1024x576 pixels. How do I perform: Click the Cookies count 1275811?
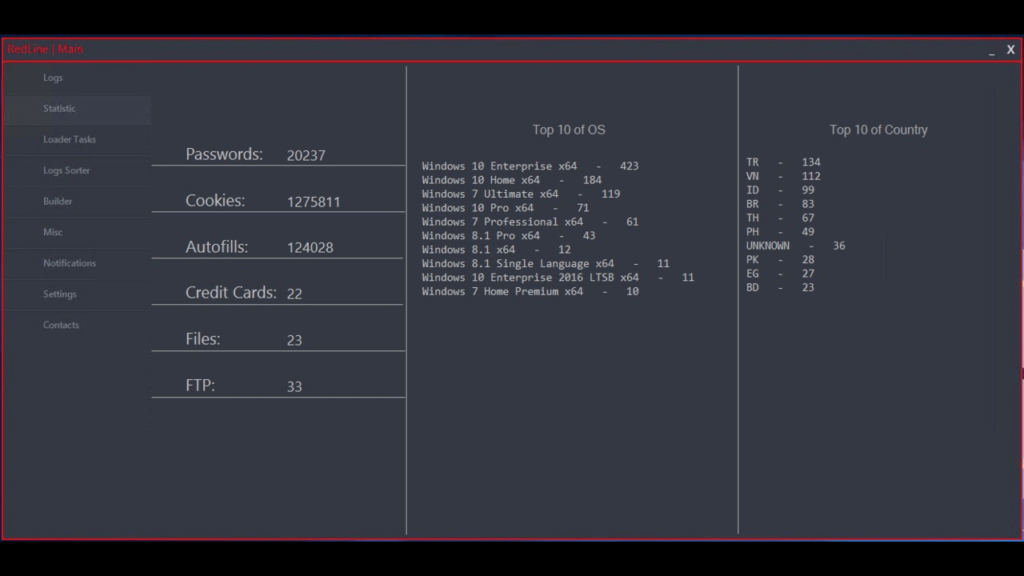pos(313,202)
